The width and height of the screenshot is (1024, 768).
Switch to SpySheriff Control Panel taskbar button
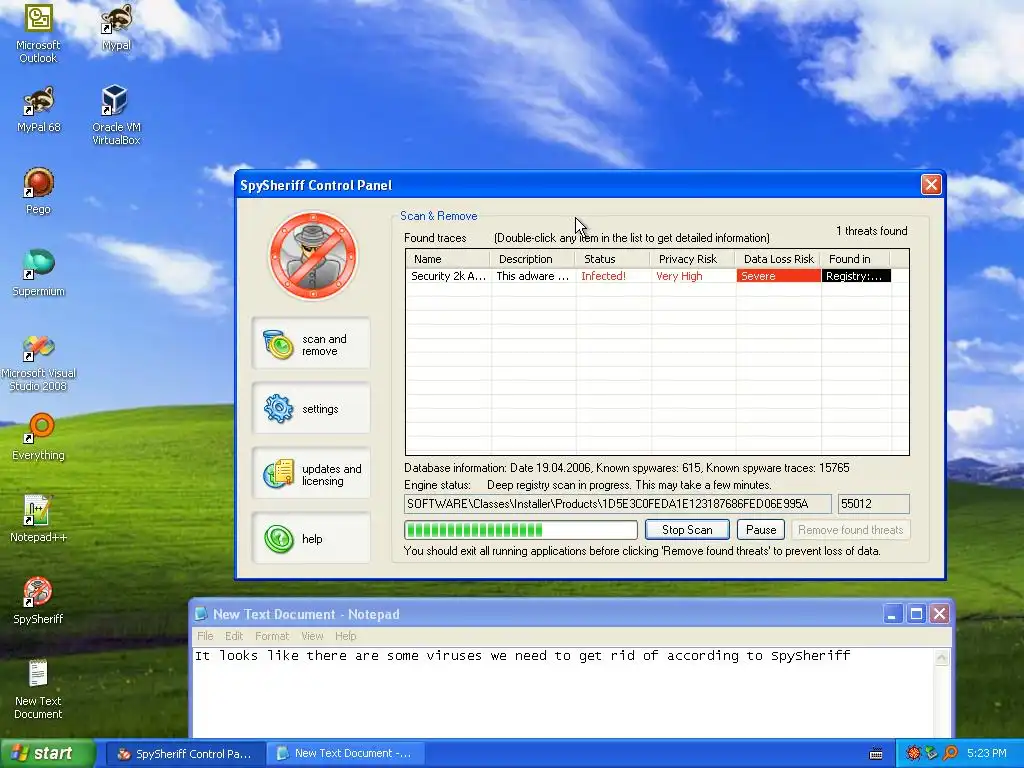[186, 754]
